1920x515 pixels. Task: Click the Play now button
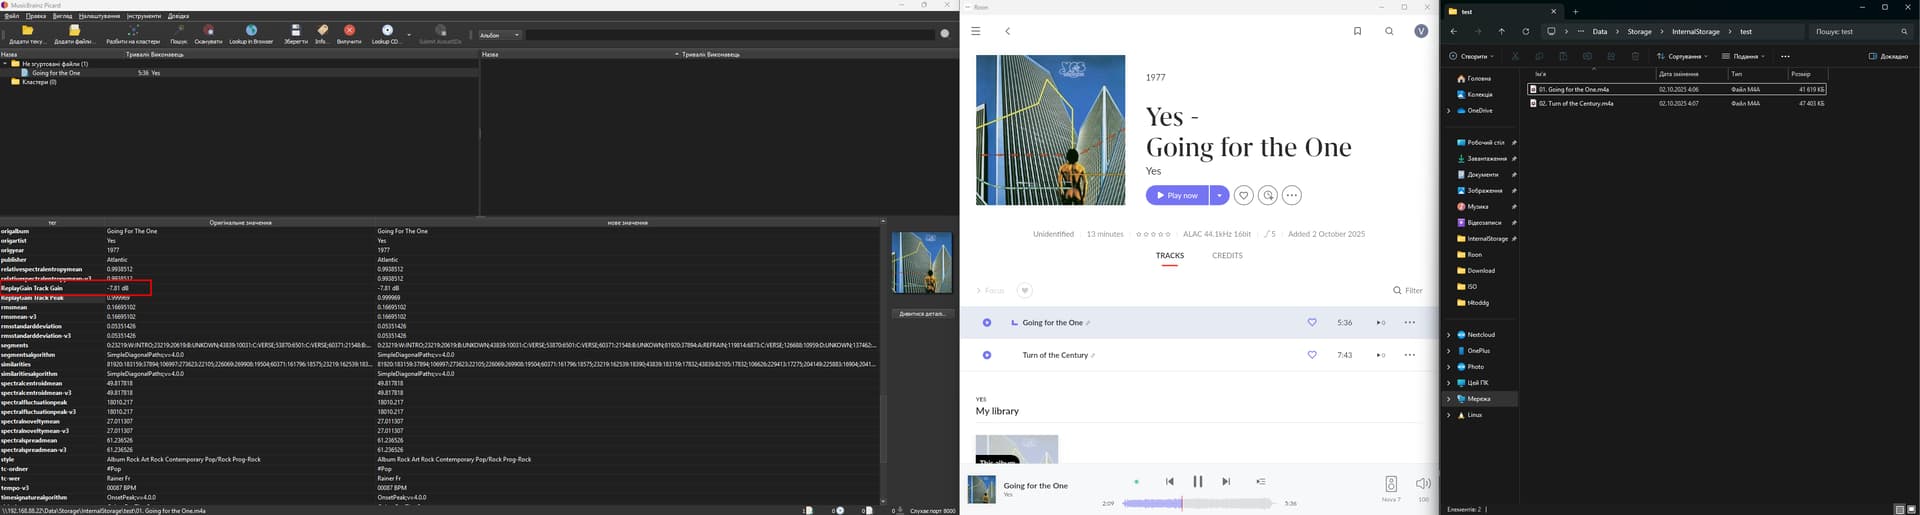click(x=1177, y=196)
